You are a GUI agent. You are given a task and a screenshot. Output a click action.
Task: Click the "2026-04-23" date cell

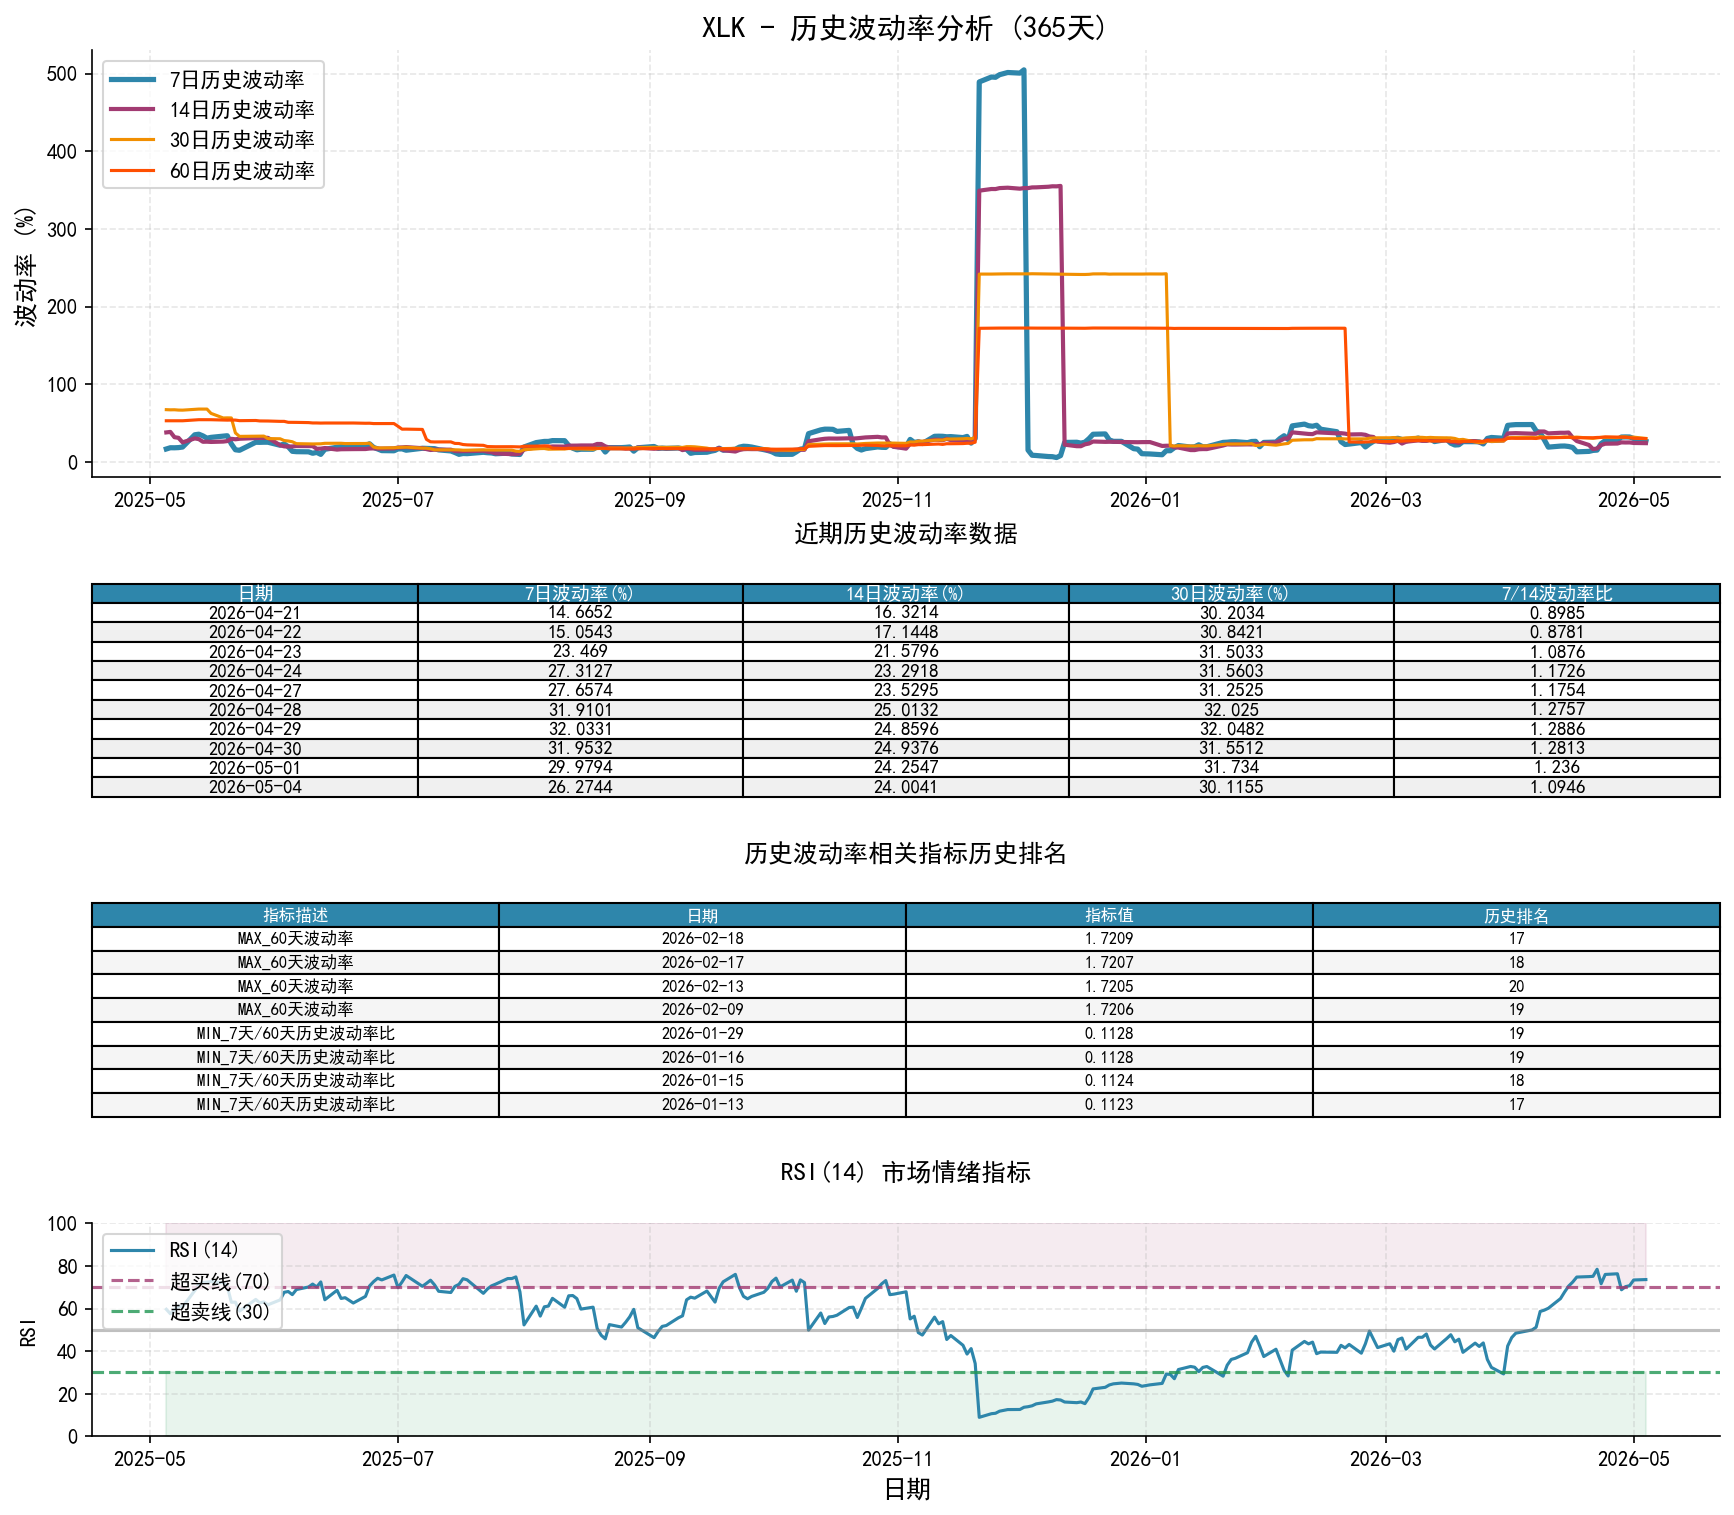(x=255, y=652)
